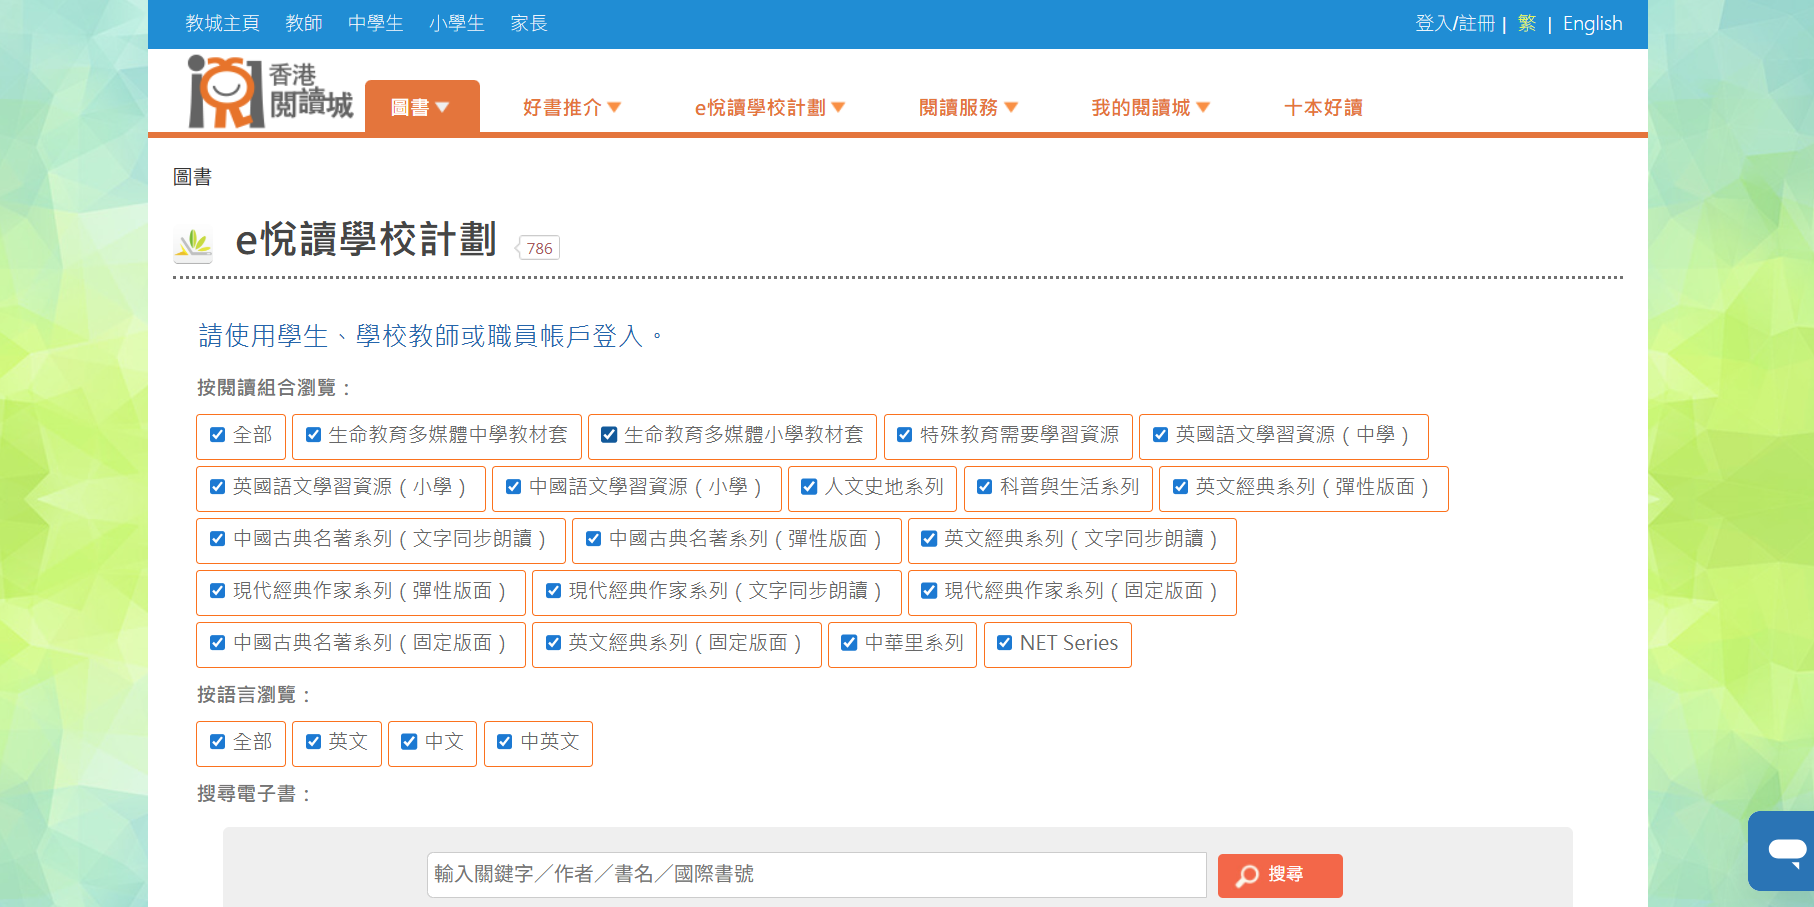Open the 閱讀服務 dropdown menu
The image size is (1814, 907).
tap(967, 107)
